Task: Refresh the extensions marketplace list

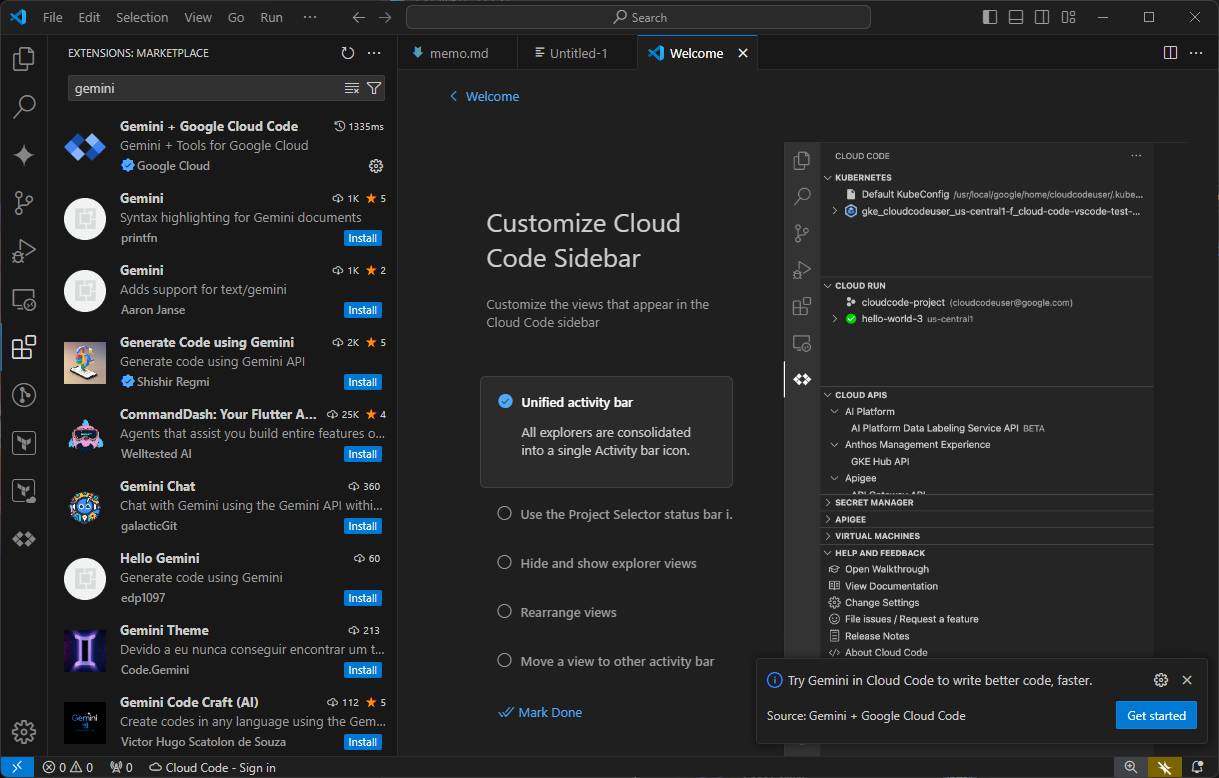Action: pos(348,53)
